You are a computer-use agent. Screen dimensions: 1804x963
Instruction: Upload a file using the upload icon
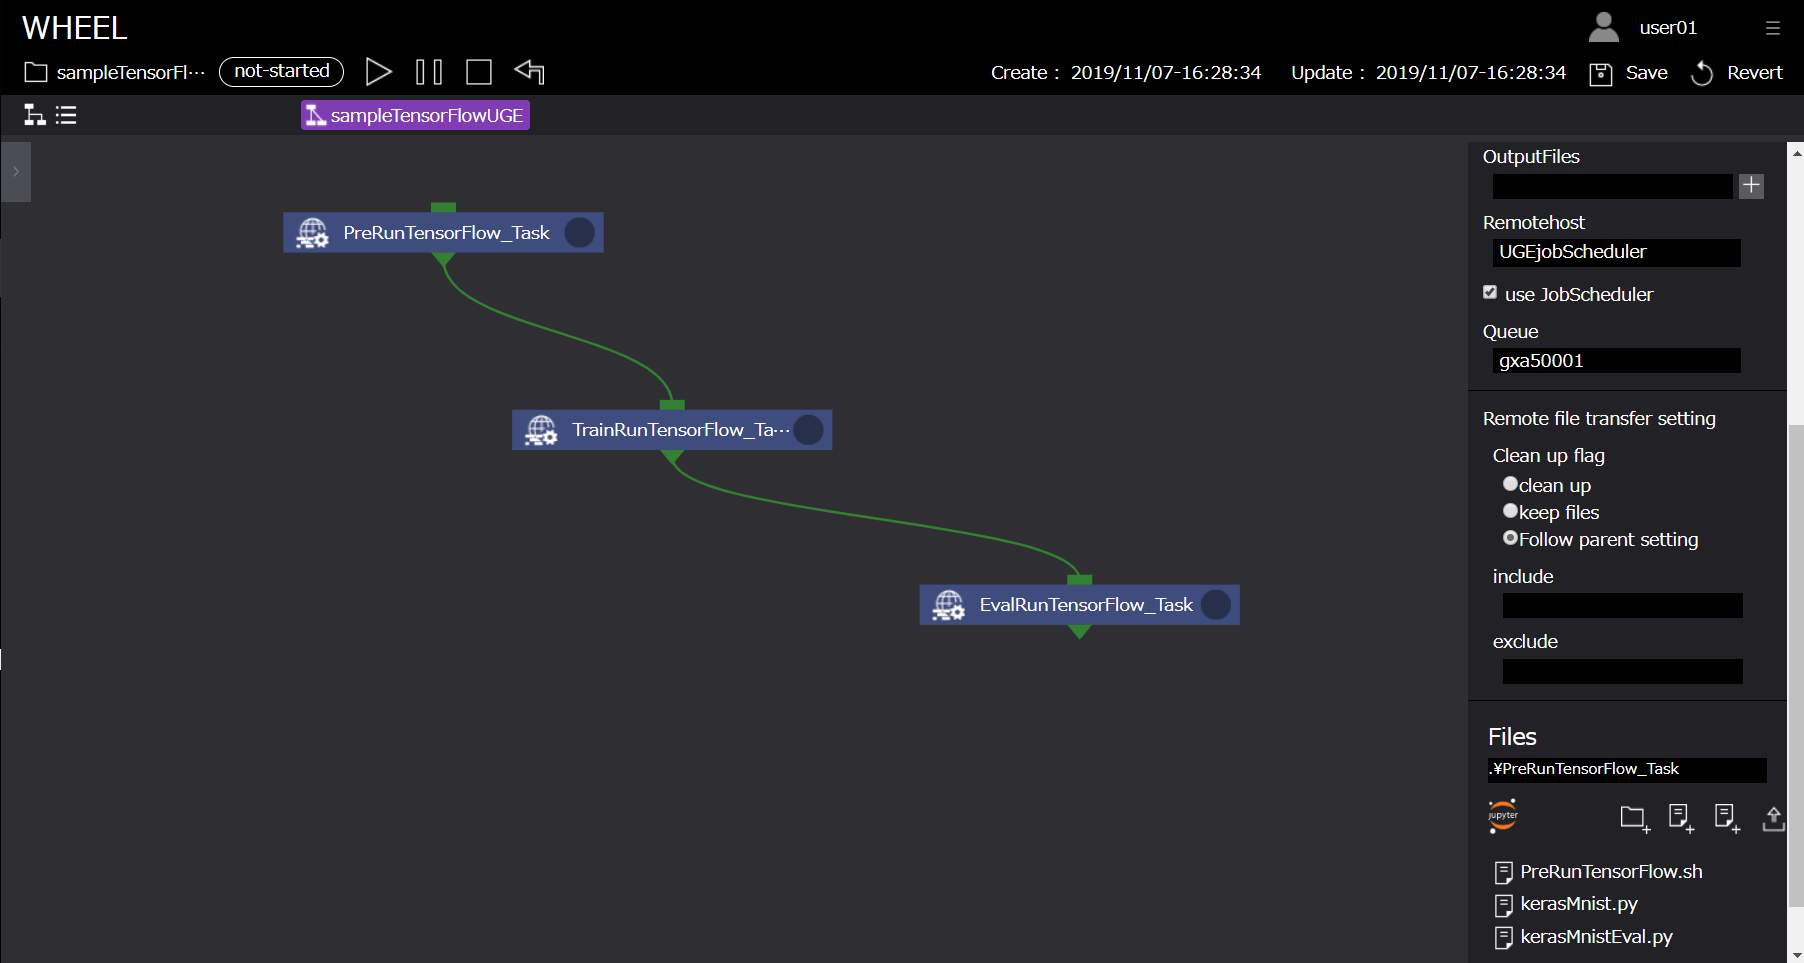tap(1773, 818)
